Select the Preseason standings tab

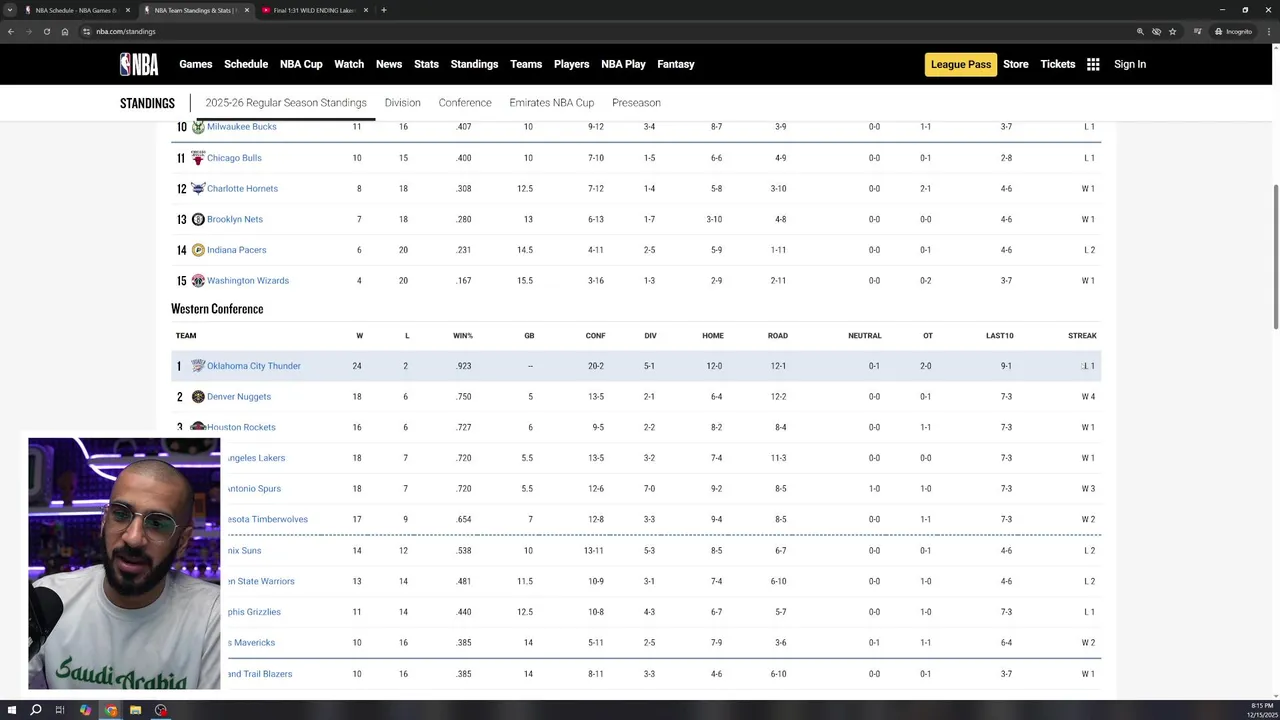(636, 103)
